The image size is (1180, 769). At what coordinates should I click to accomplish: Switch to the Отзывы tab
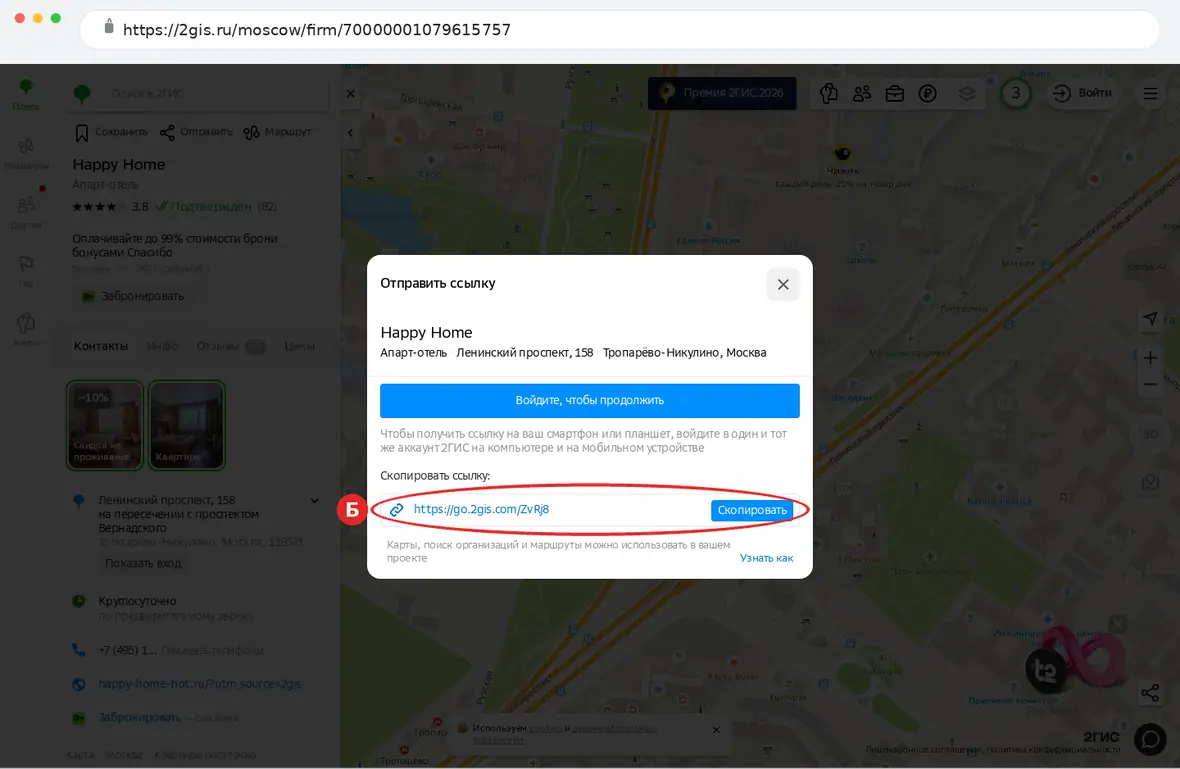[230, 346]
